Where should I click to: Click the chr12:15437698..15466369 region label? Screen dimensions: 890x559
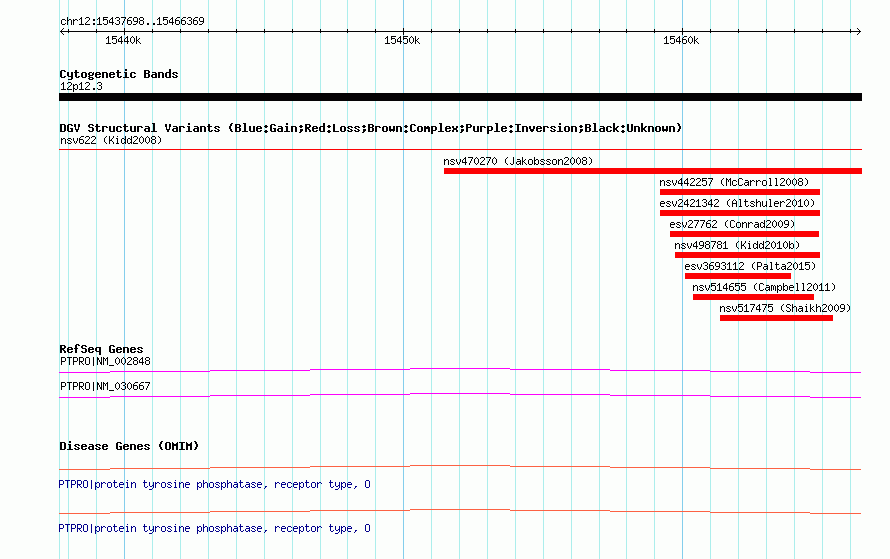(132, 22)
